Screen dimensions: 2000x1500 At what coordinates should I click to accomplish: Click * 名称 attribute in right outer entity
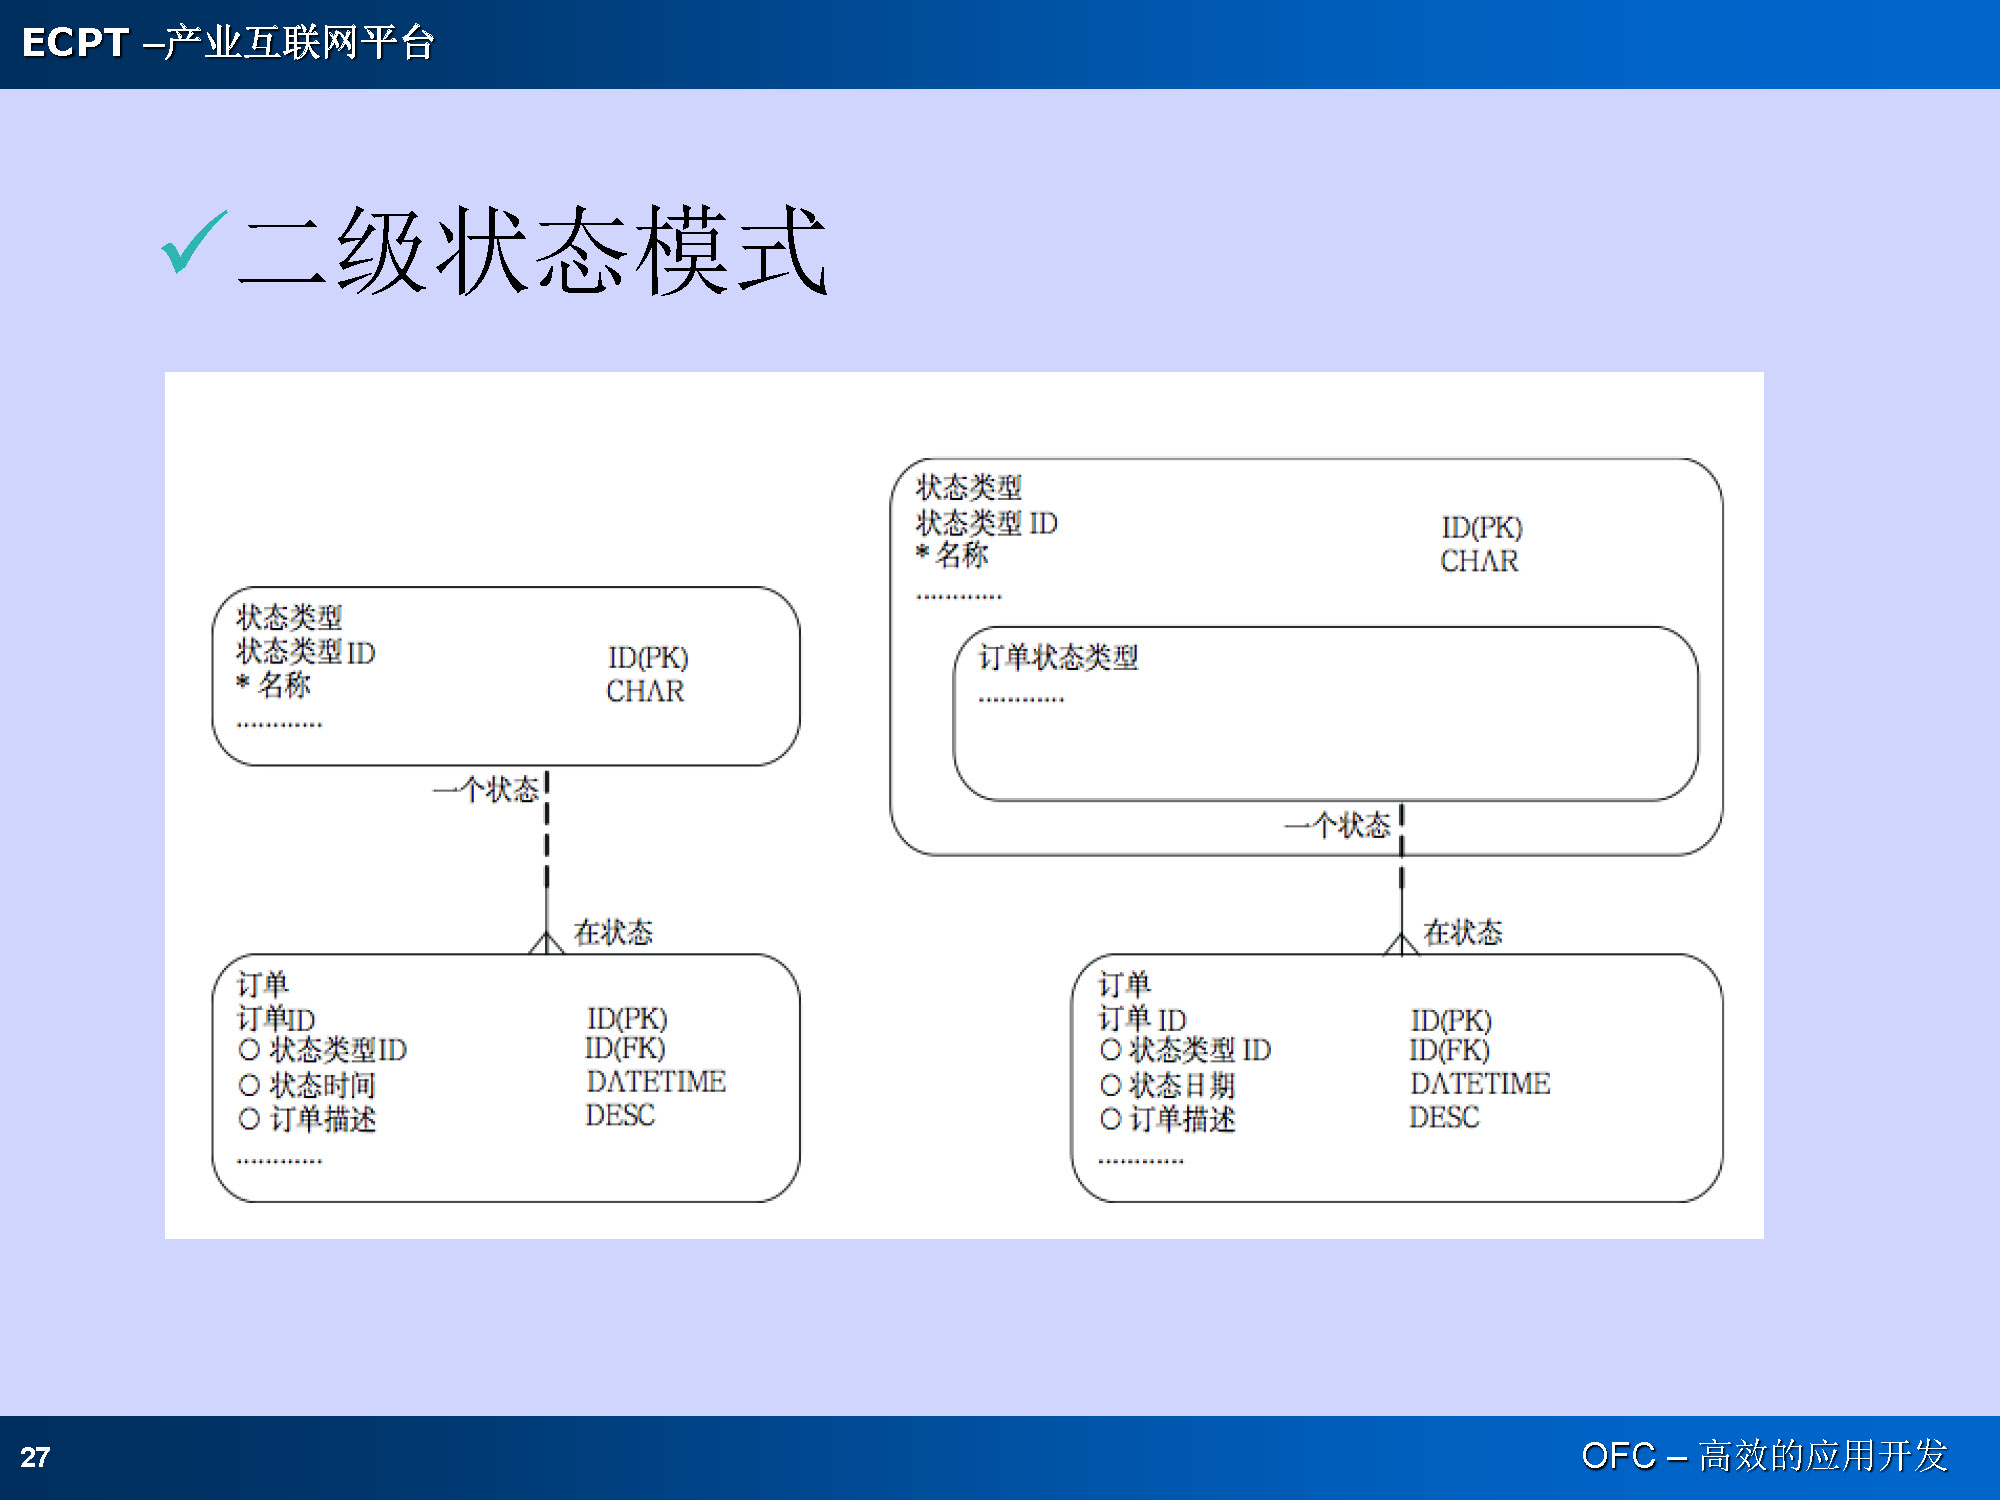point(952,555)
